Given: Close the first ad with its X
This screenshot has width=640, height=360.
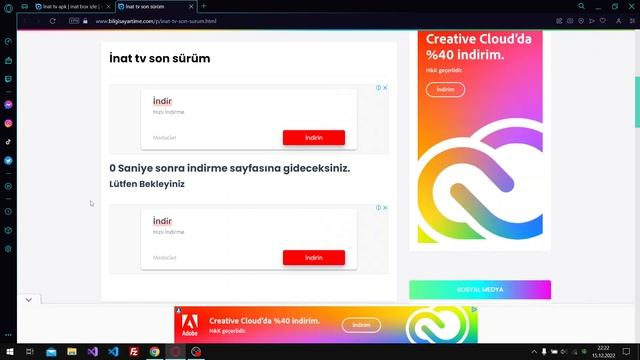Looking at the screenshot, I should coord(385,87).
